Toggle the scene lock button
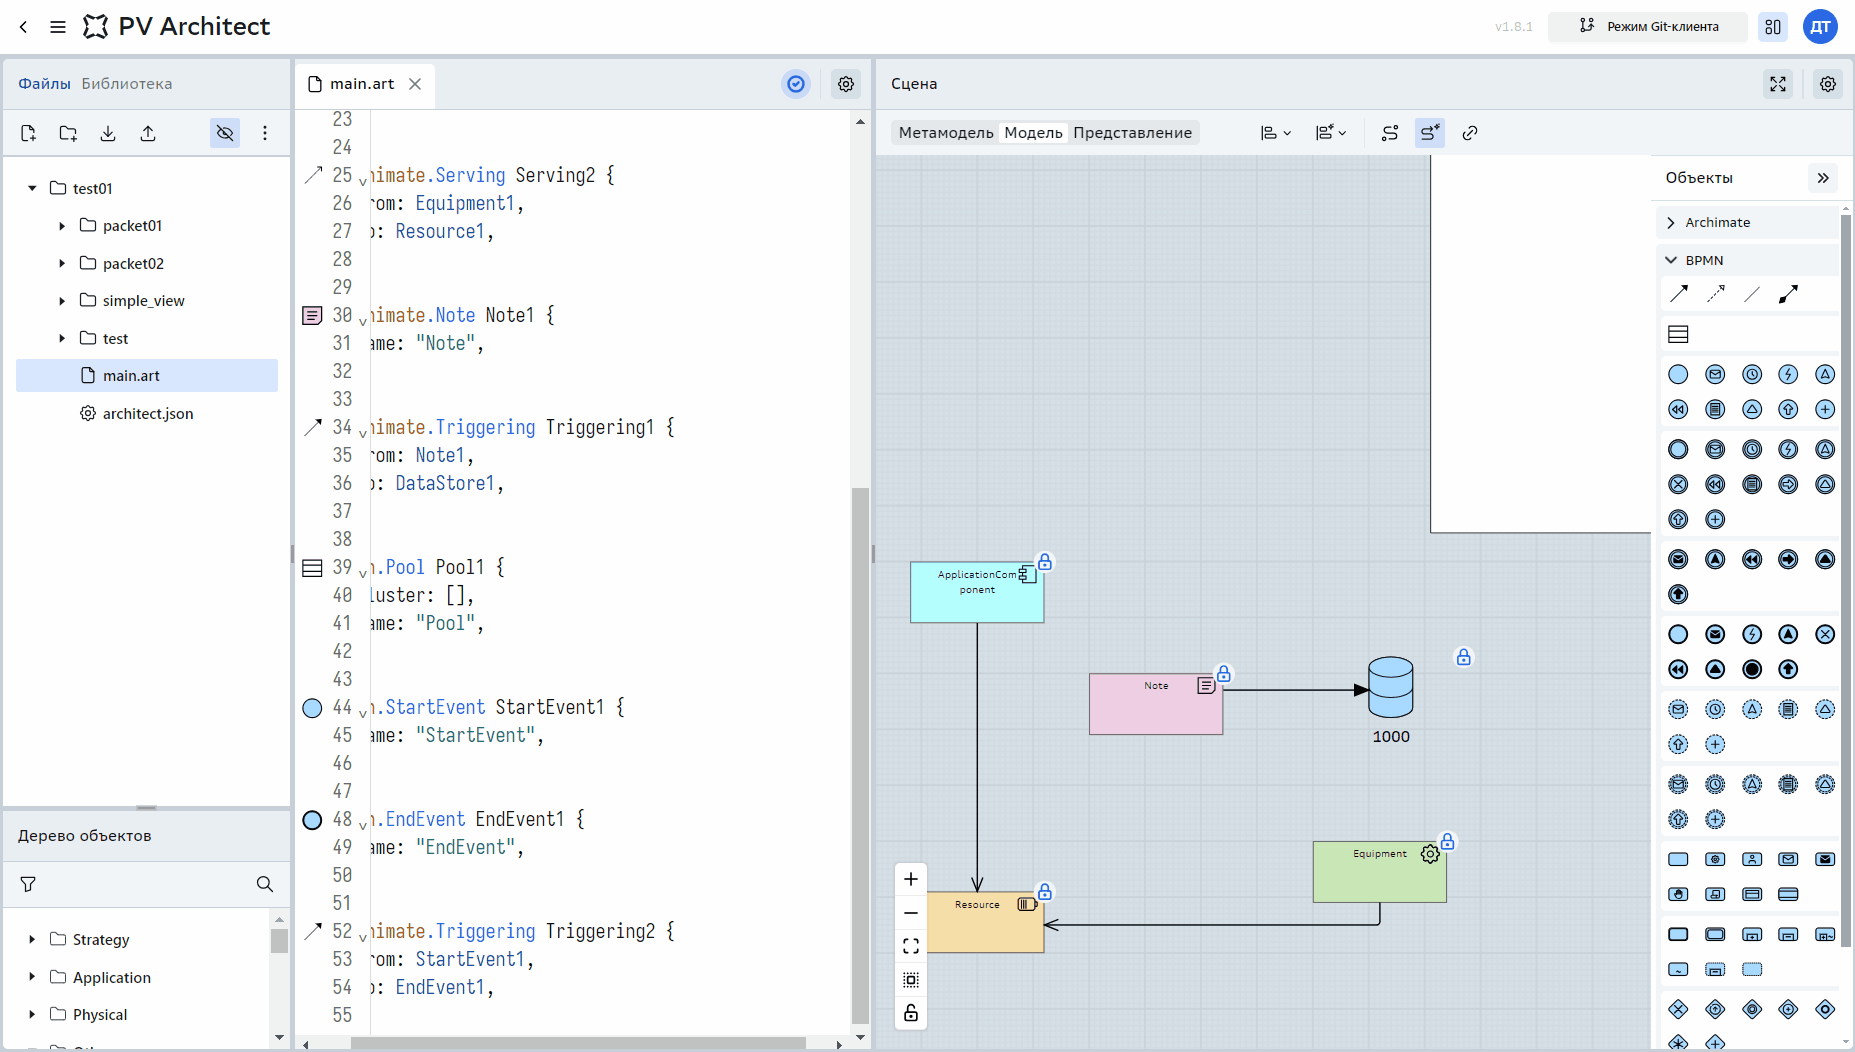The image size is (1855, 1052). click(x=911, y=1013)
